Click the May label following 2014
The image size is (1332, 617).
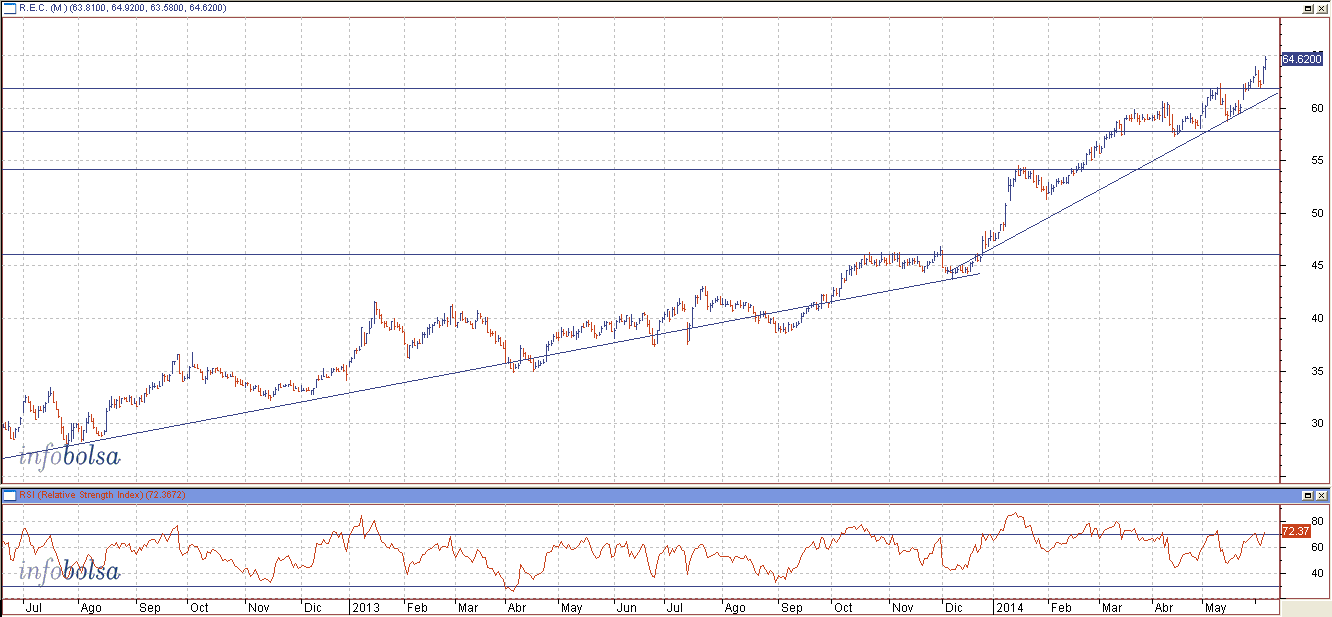pyautogui.click(x=1216, y=607)
